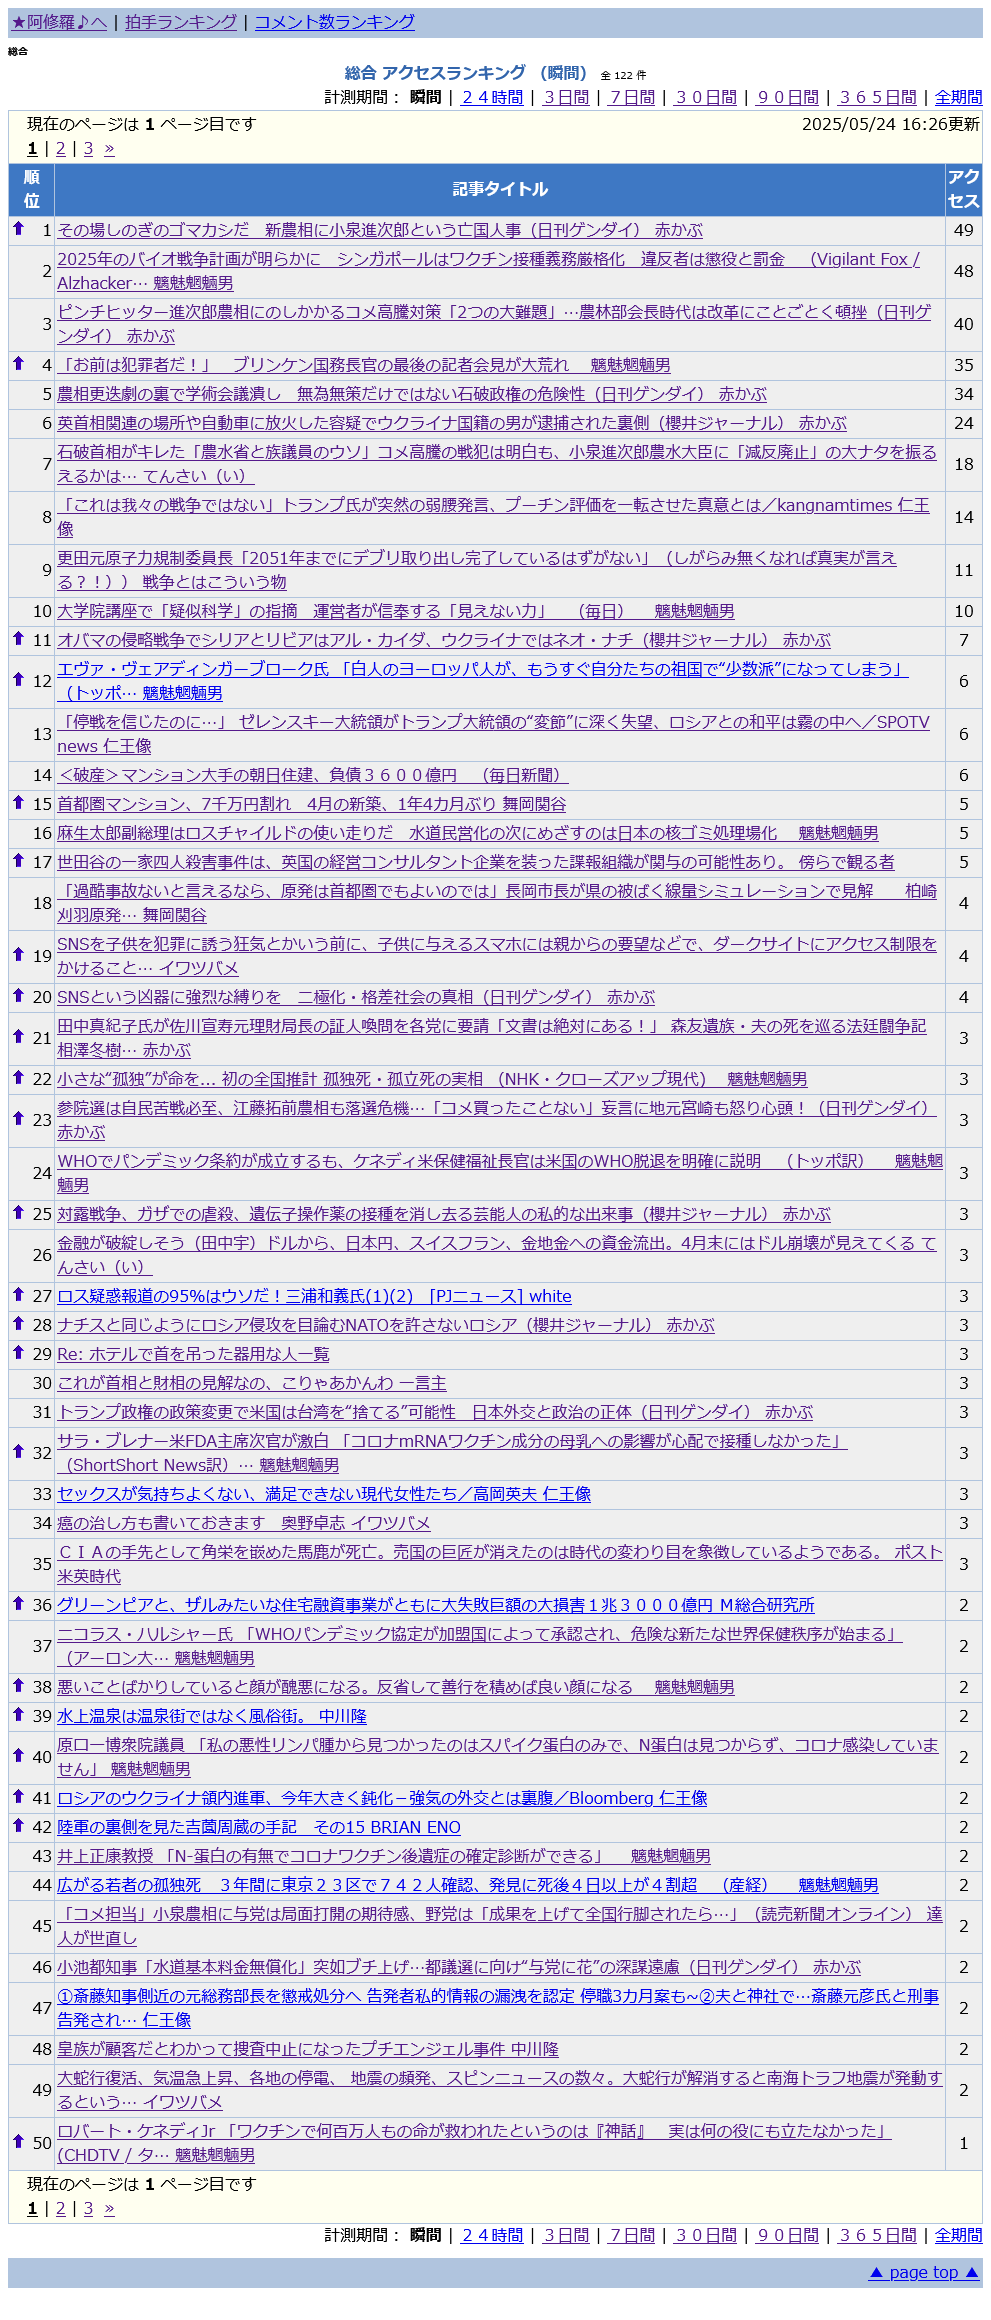Image resolution: width=991 pixels, height=2320 pixels.
Task: Open the ロス疑惑報道の95%はウソだ article
Action: (x=314, y=1296)
